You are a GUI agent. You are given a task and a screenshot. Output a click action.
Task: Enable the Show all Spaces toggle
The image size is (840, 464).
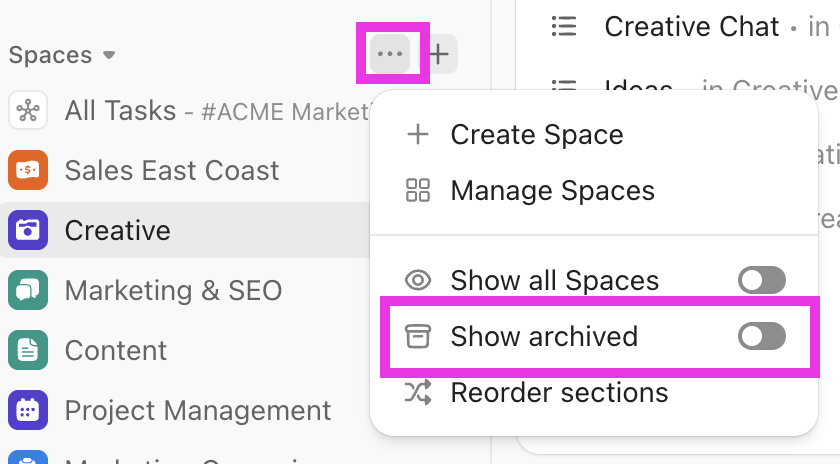(x=762, y=280)
